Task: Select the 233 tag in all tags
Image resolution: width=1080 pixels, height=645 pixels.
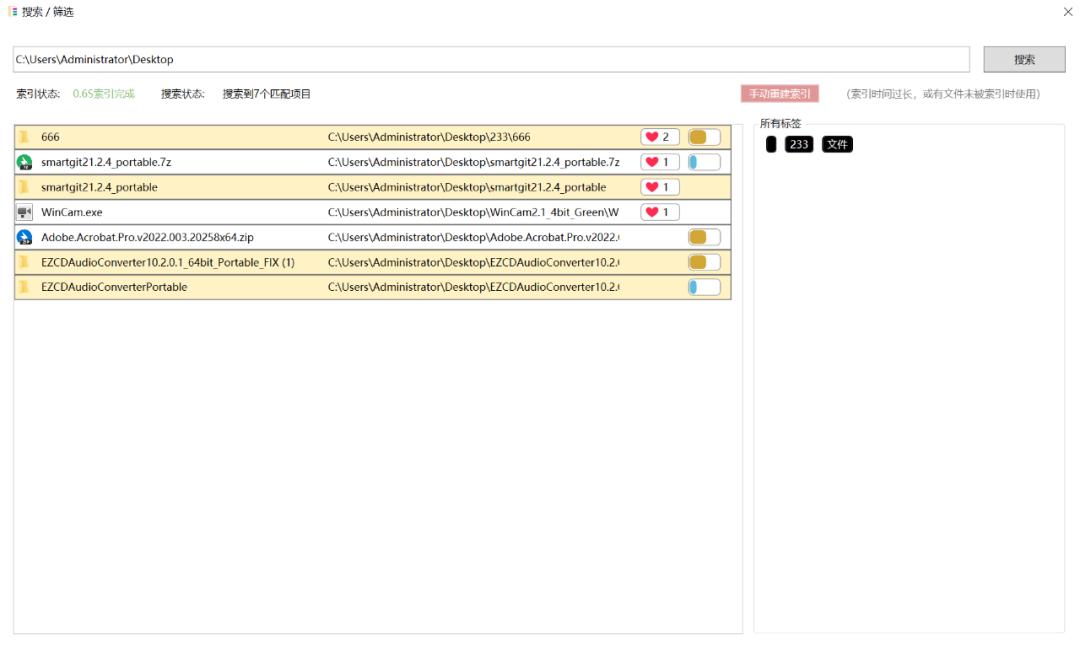Action: (x=799, y=145)
